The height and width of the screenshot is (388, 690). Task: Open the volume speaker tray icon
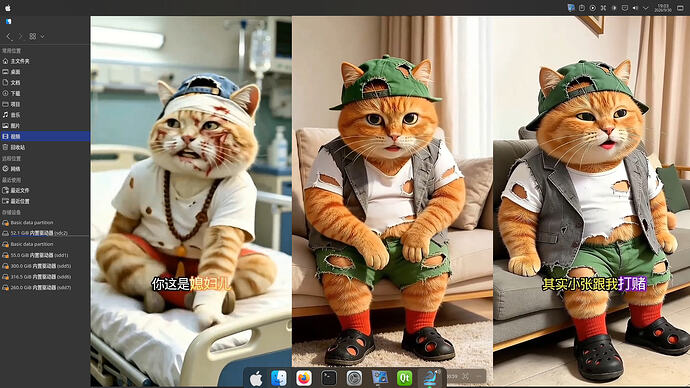[635, 8]
